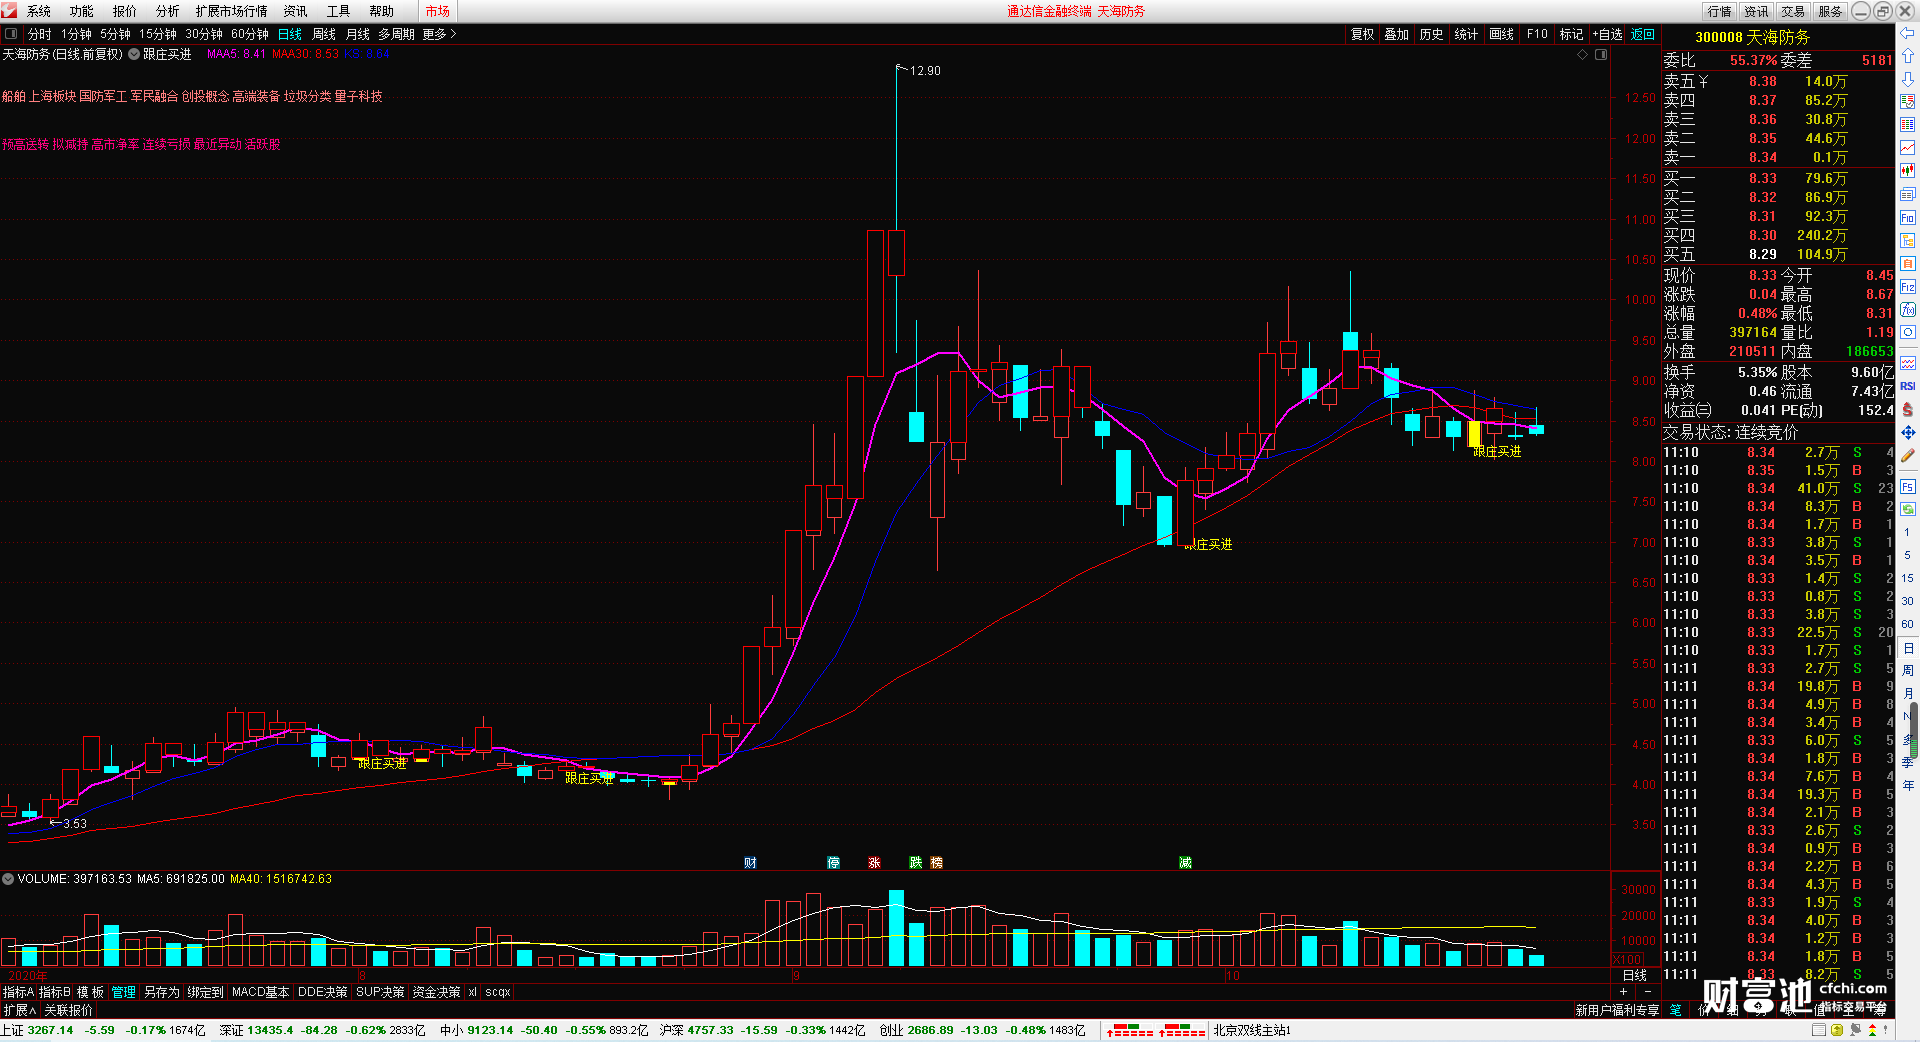
Task: Click the left arrow icon in right sidebar
Action: [x=1908, y=33]
